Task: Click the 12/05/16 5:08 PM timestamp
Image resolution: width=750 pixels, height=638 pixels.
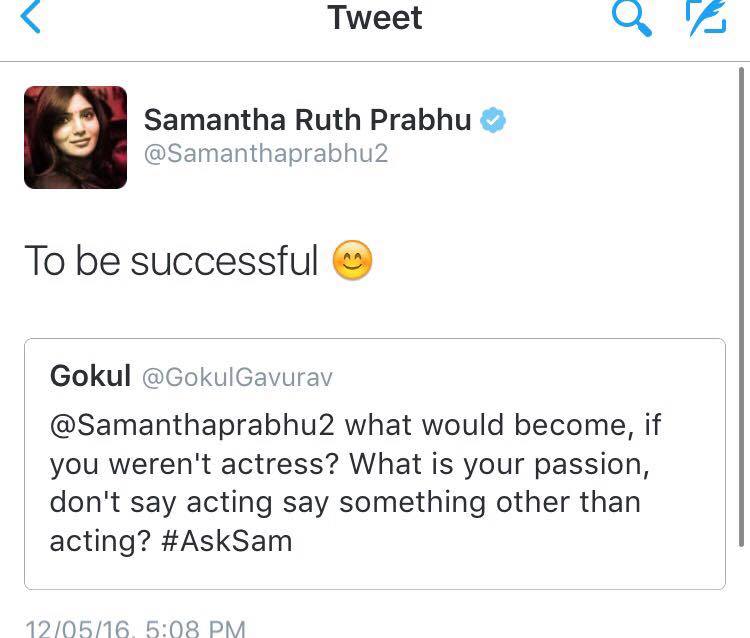Action: (135, 629)
